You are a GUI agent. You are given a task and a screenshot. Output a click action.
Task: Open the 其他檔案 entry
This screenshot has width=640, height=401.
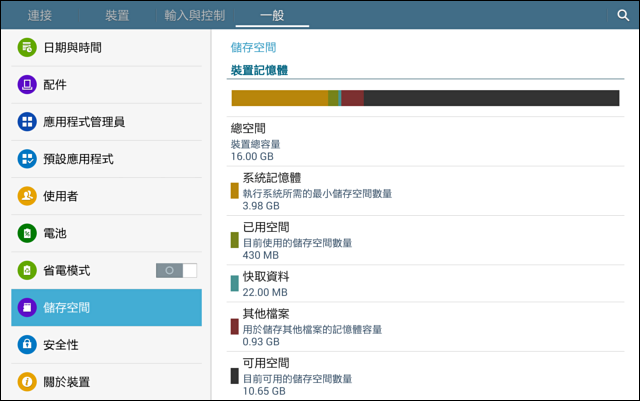click(x=426, y=327)
